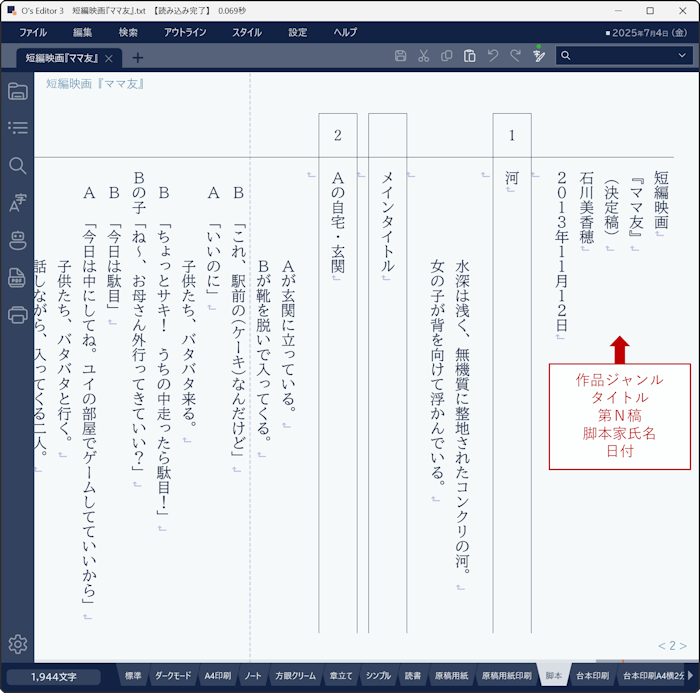Click the Aの自宅・玄関 scene heading
Screen dimensions: 700x693
click(338, 222)
